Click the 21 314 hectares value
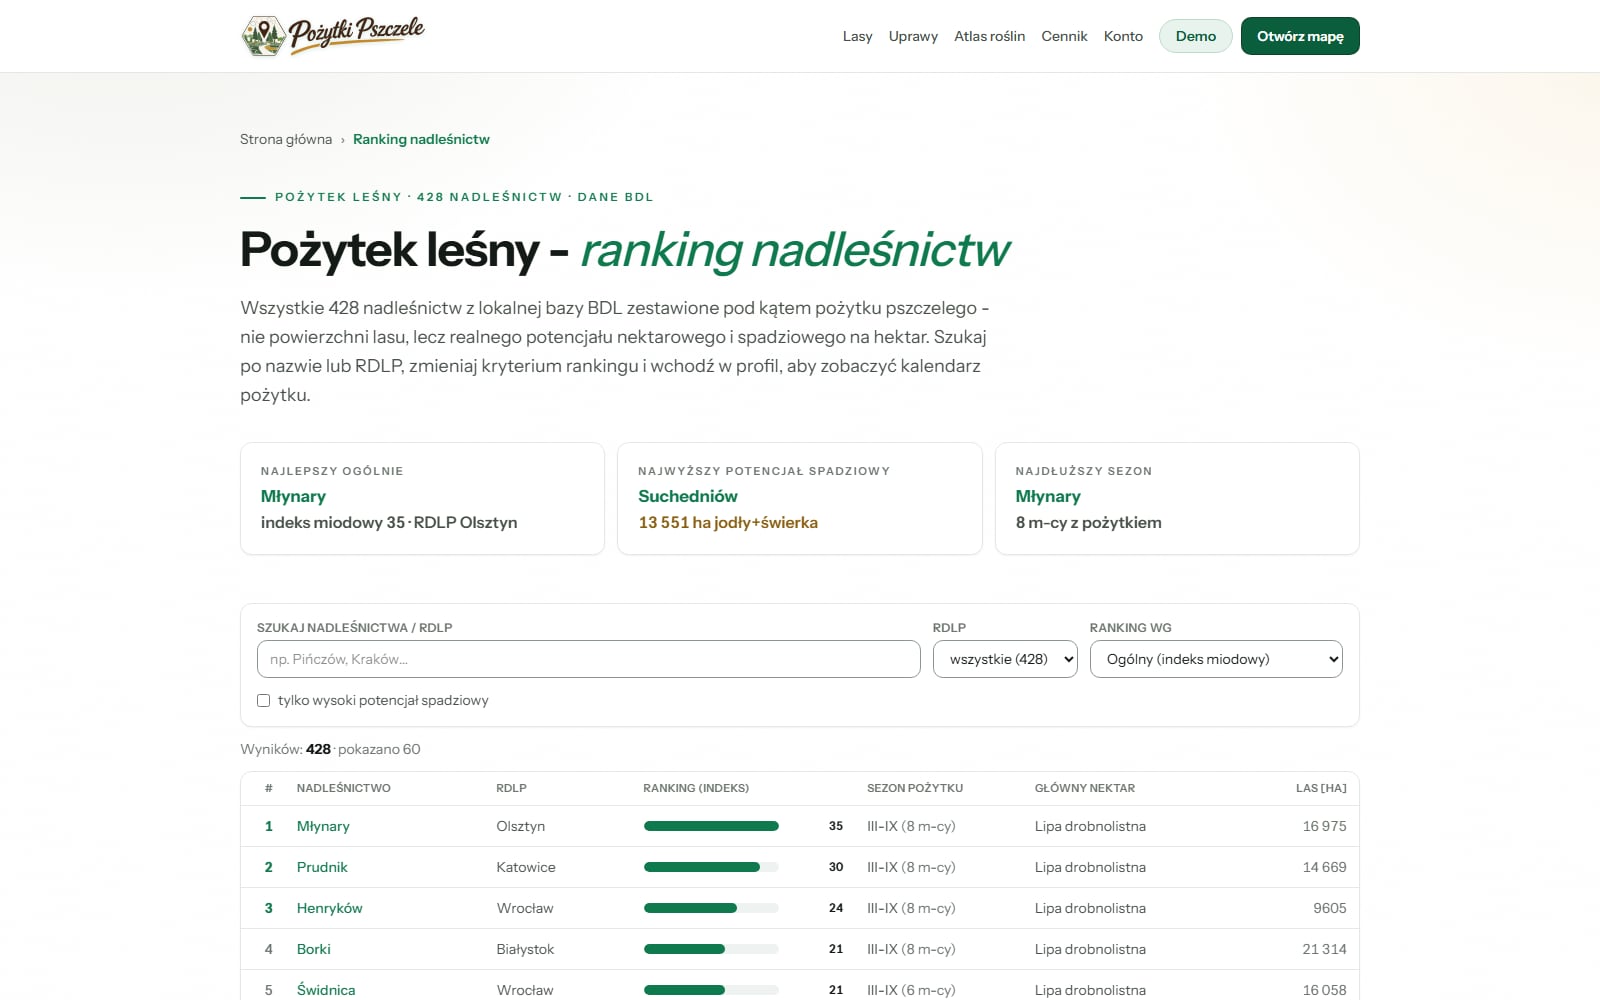1600x1000 pixels. pos(1324,949)
